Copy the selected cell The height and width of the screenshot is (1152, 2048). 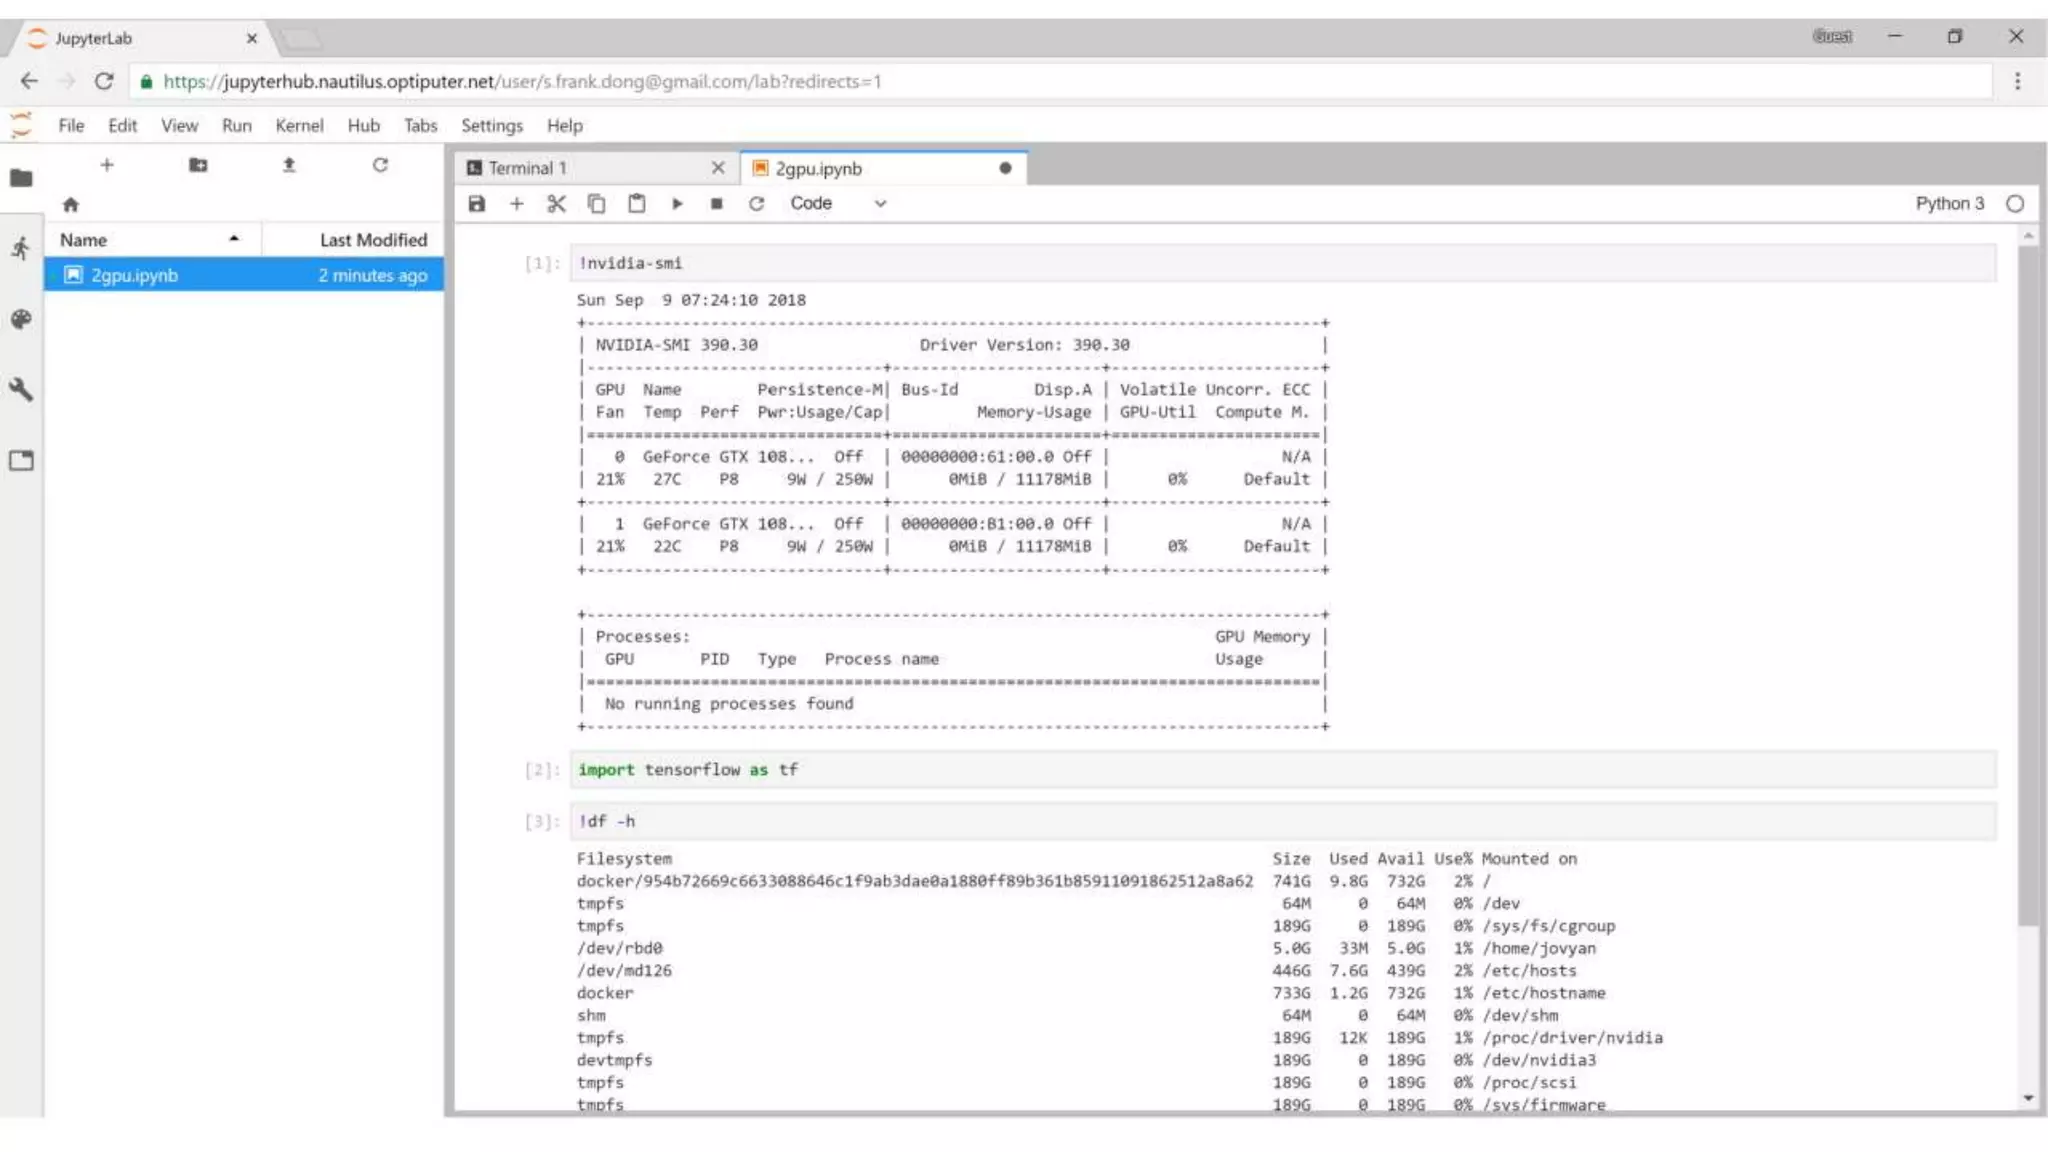pyautogui.click(x=596, y=204)
